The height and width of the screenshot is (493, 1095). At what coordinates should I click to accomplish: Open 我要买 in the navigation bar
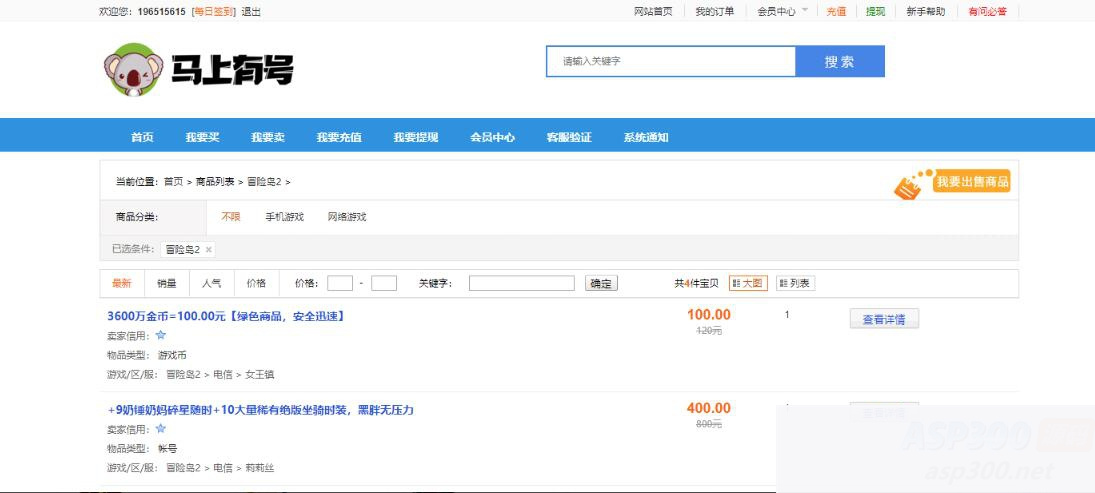click(202, 138)
